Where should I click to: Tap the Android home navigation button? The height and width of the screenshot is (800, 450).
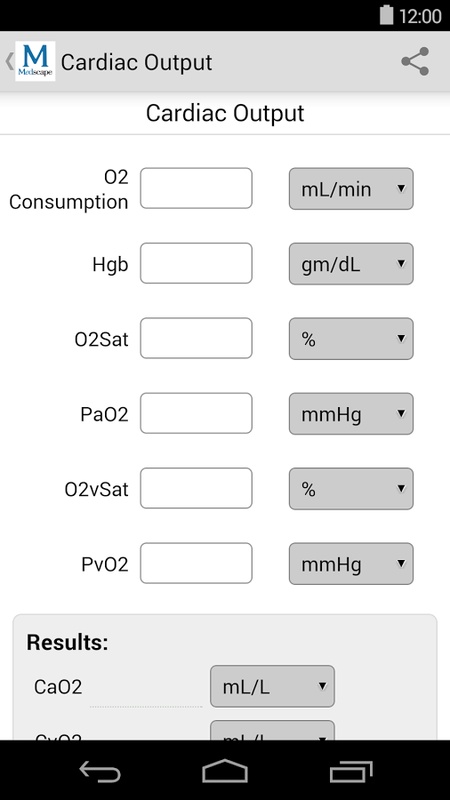[225, 770]
